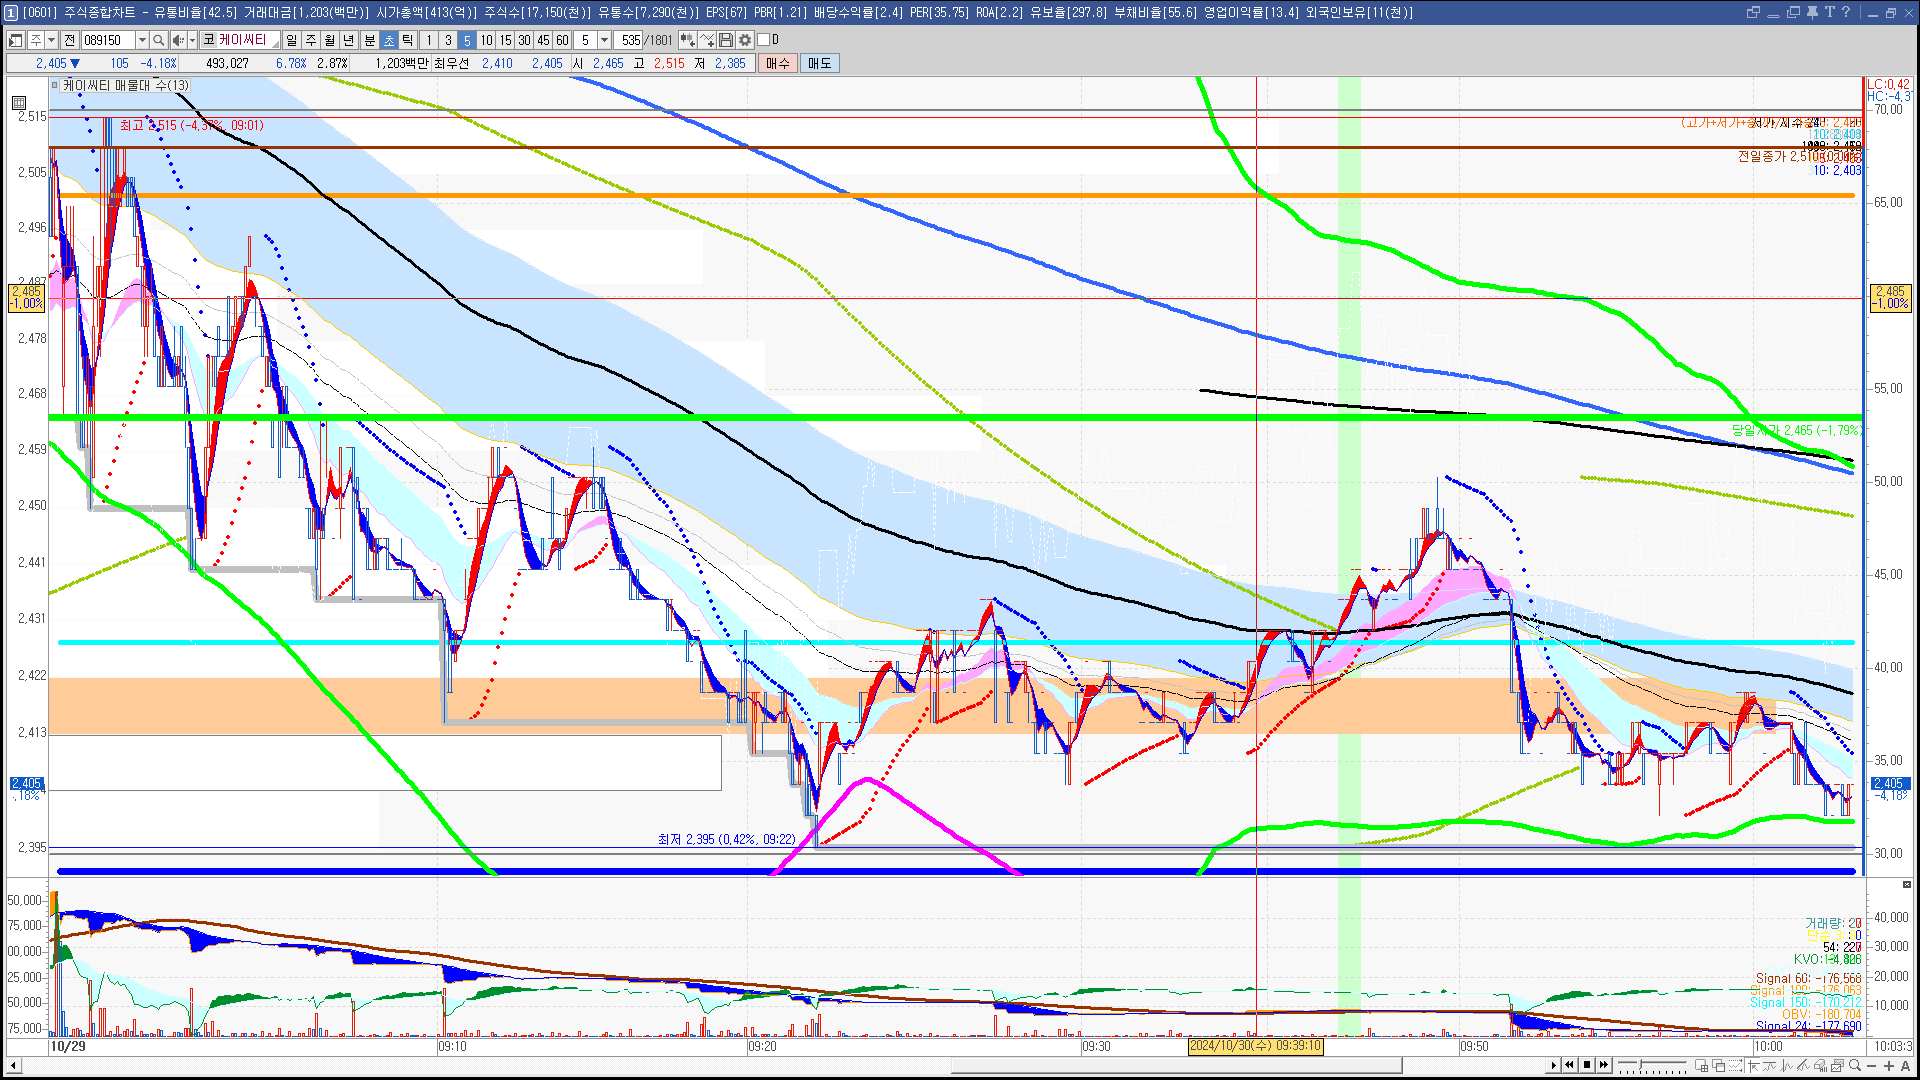Toggle the D checkbox in toolbar
The height and width of the screenshot is (1080, 1920).
(x=764, y=40)
